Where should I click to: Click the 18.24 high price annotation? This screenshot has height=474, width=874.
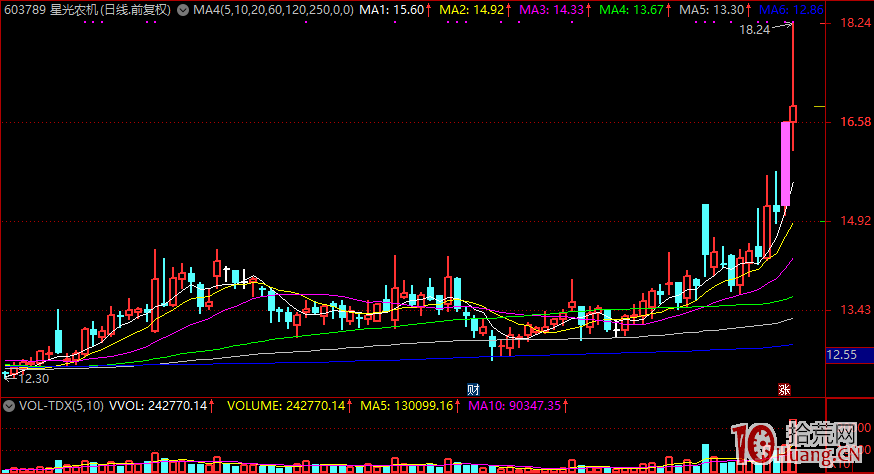tap(754, 31)
